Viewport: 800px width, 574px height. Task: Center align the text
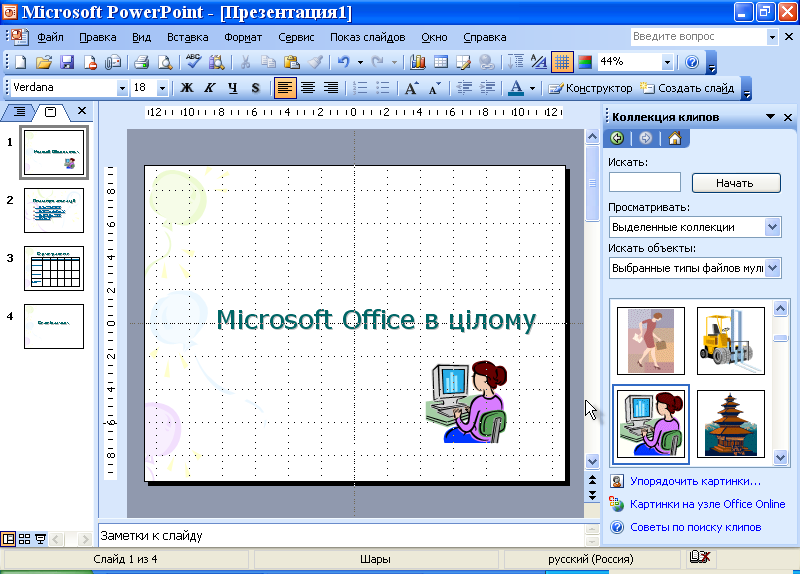pyautogui.click(x=308, y=88)
